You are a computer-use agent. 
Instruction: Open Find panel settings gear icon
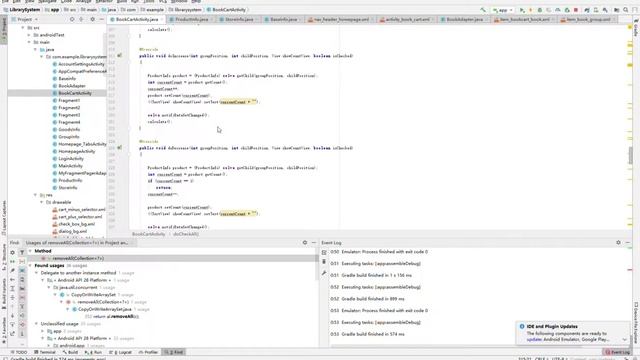(x=12, y=253)
